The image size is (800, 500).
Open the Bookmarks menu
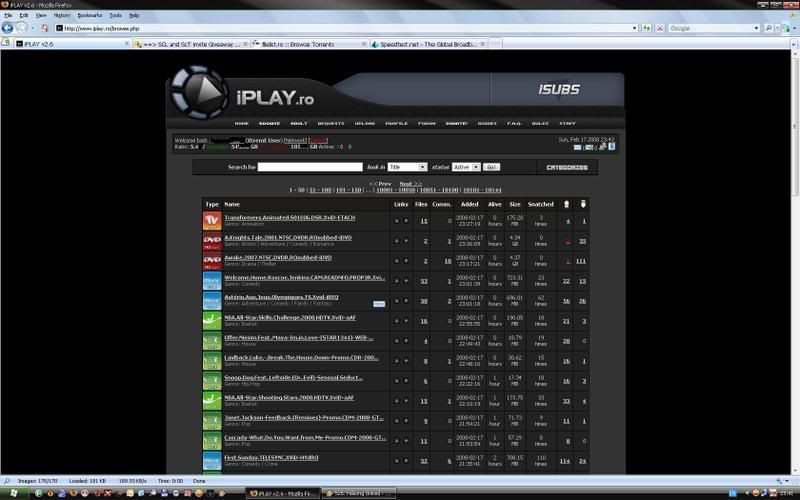pyautogui.click(x=90, y=15)
